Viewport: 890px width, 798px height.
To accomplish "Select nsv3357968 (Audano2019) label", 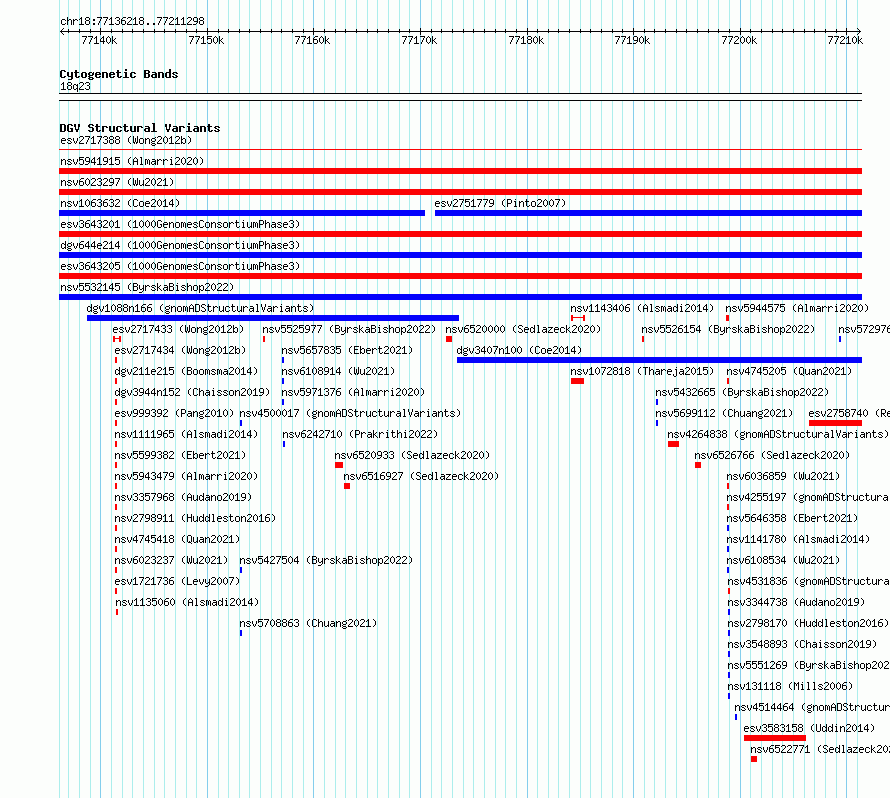I will [183, 497].
